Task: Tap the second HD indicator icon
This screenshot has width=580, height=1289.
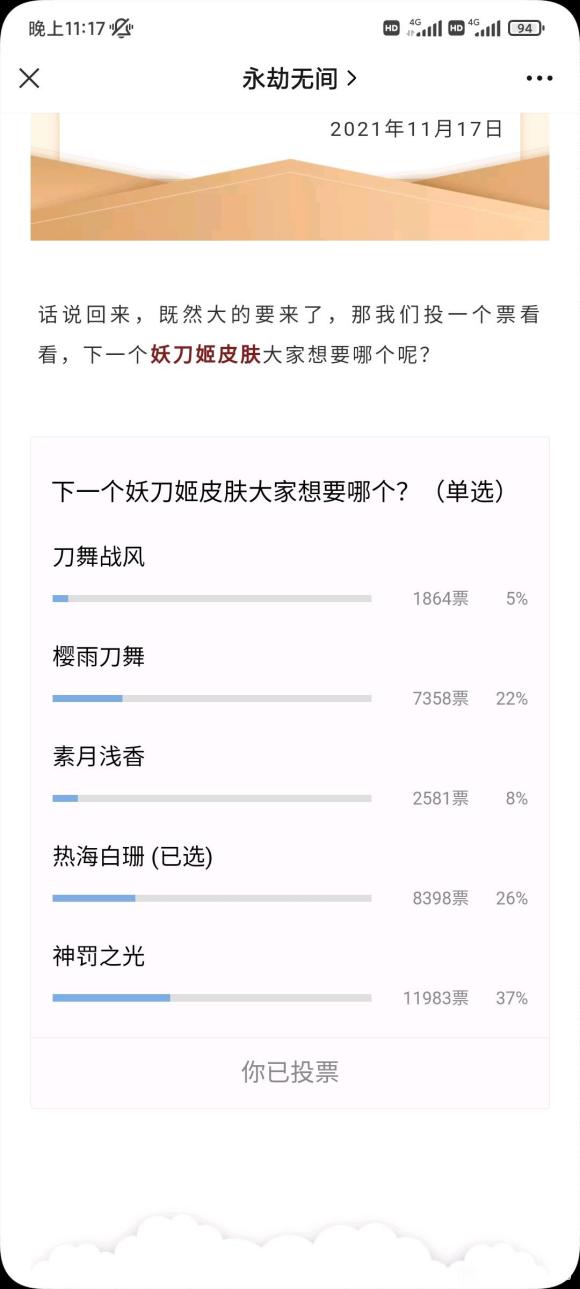Action: pyautogui.click(x=456, y=28)
